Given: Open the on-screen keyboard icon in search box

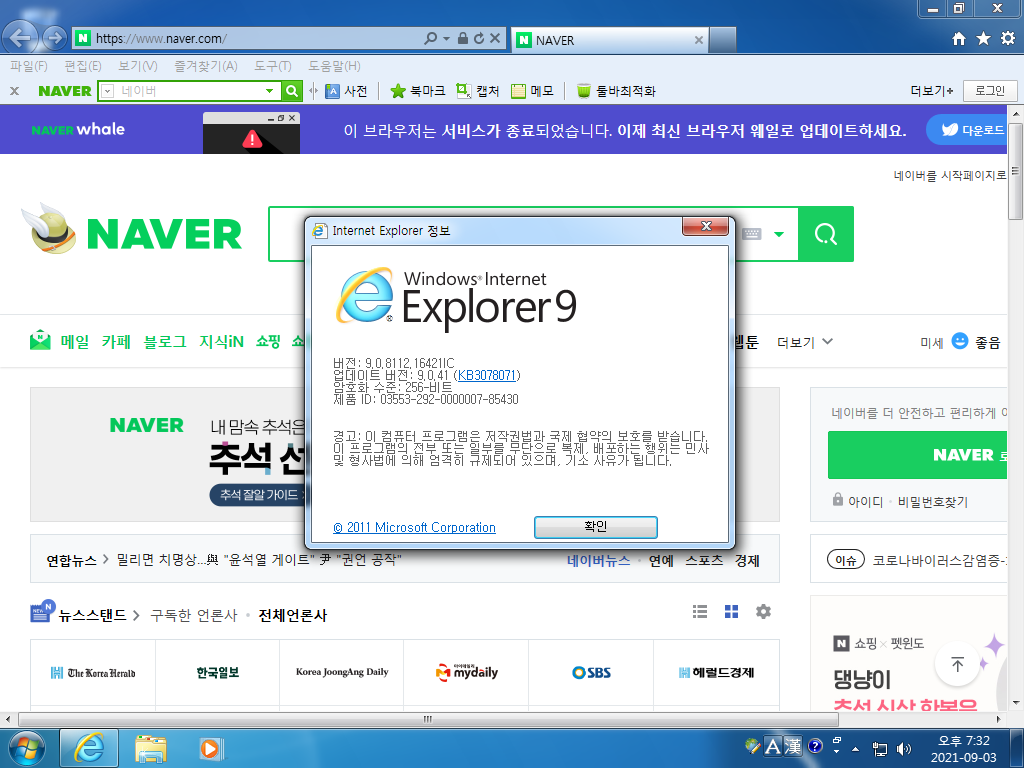Looking at the screenshot, I should click(x=752, y=234).
